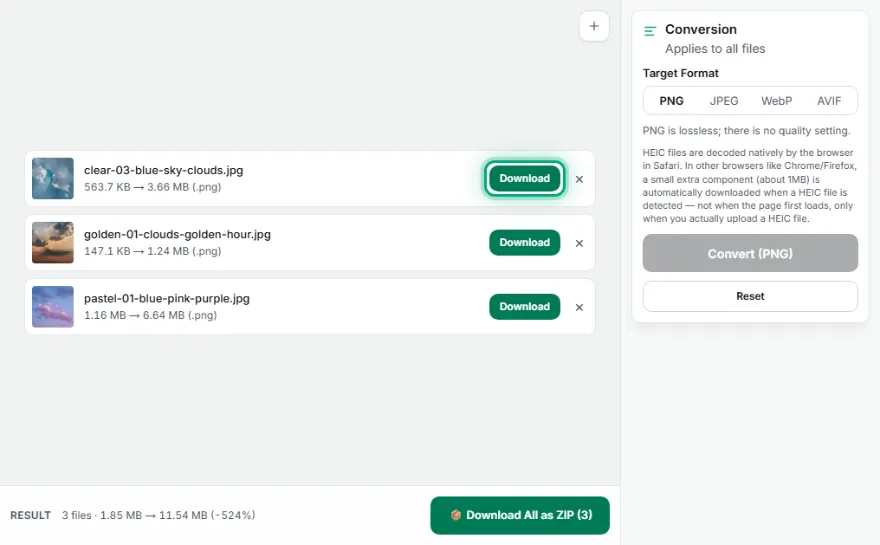This screenshot has width=880, height=545.
Task: Click the HEIC files decoding paragraph
Action: click(x=749, y=185)
